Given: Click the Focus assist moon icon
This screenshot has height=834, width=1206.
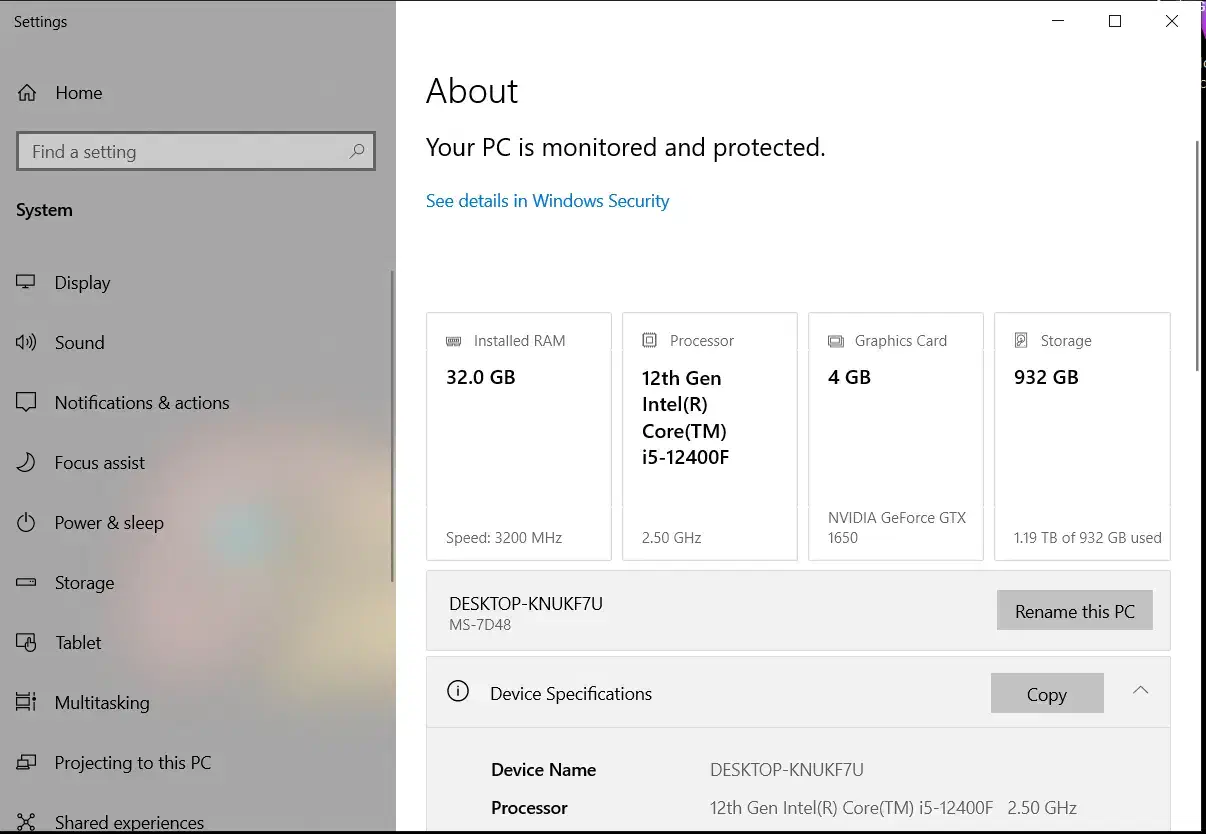Looking at the screenshot, I should click(x=26, y=463).
